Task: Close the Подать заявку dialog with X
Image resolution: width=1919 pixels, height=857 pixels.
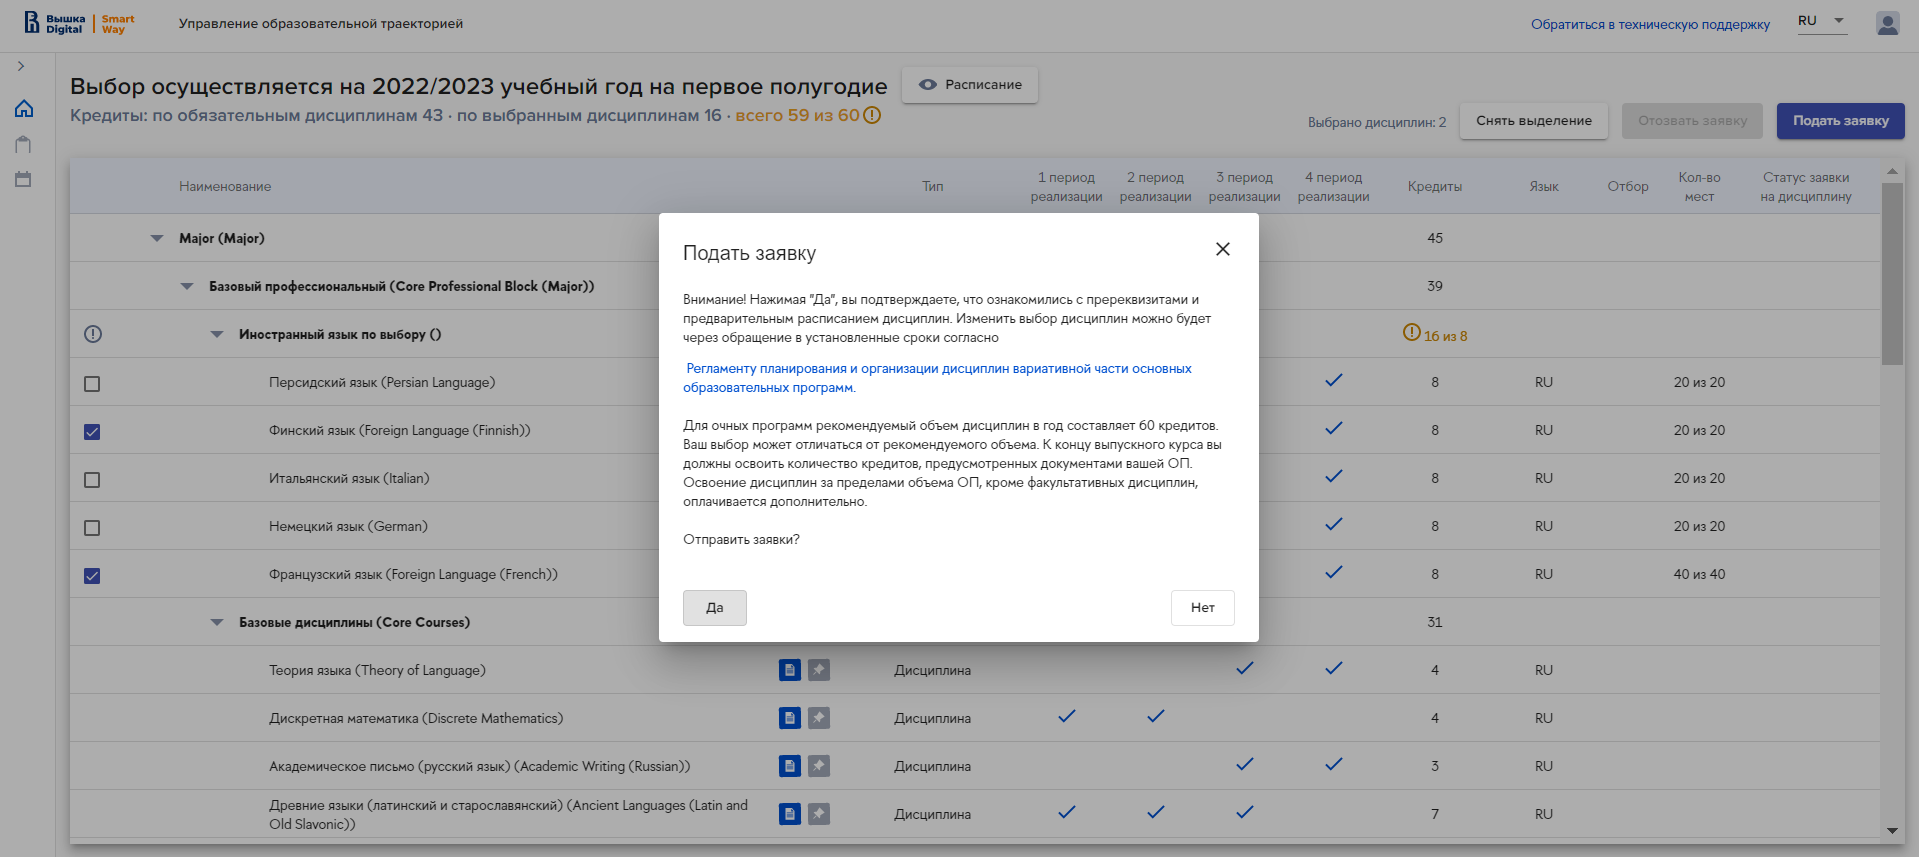Action: 1222,249
